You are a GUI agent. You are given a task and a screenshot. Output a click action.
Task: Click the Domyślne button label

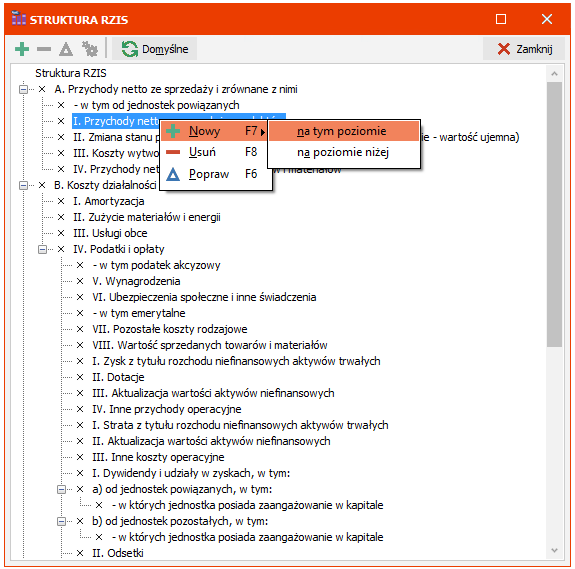(x=165, y=49)
